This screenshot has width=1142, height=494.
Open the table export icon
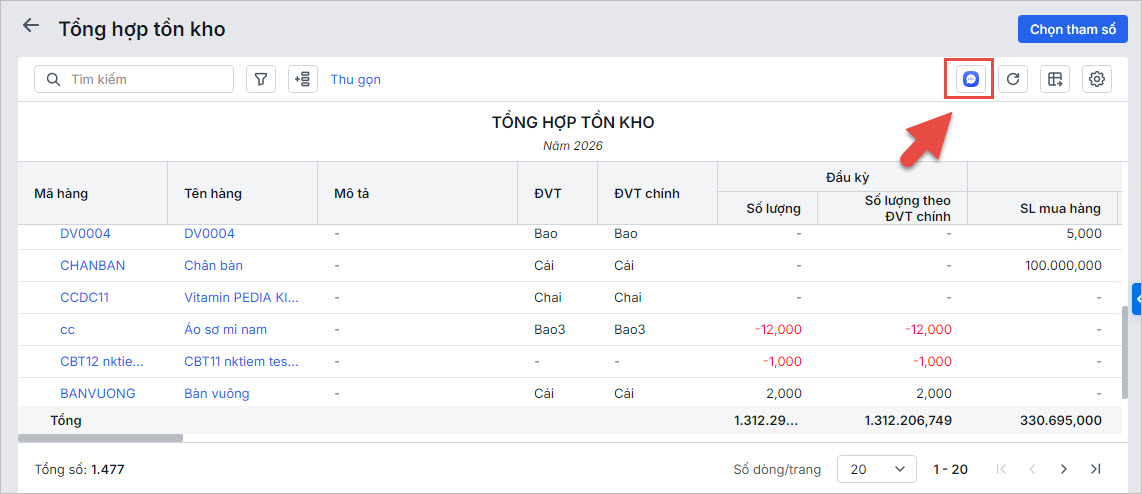click(x=1055, y=79)
